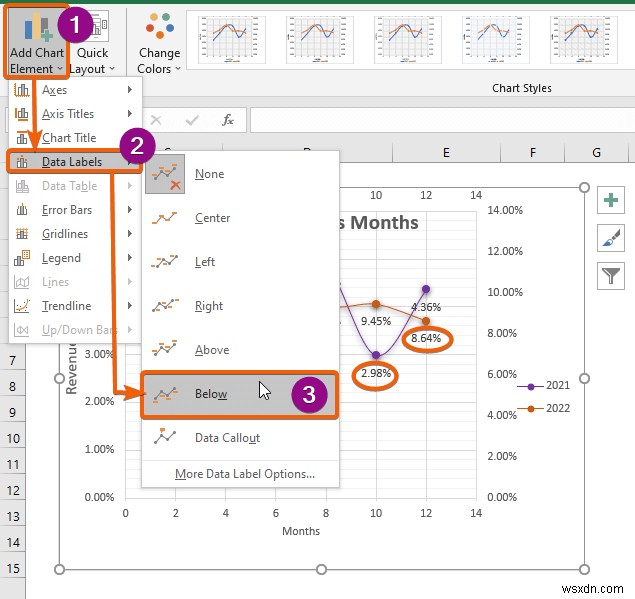Expand the Axes submenu arrow
This screenshot has height=599, width=635.
click(x=130, y=90)
